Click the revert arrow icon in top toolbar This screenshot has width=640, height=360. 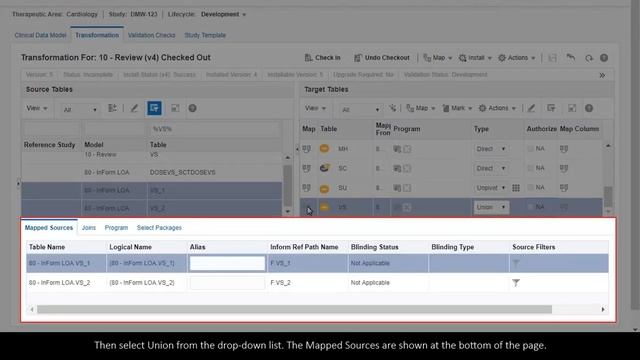point(571,58)
